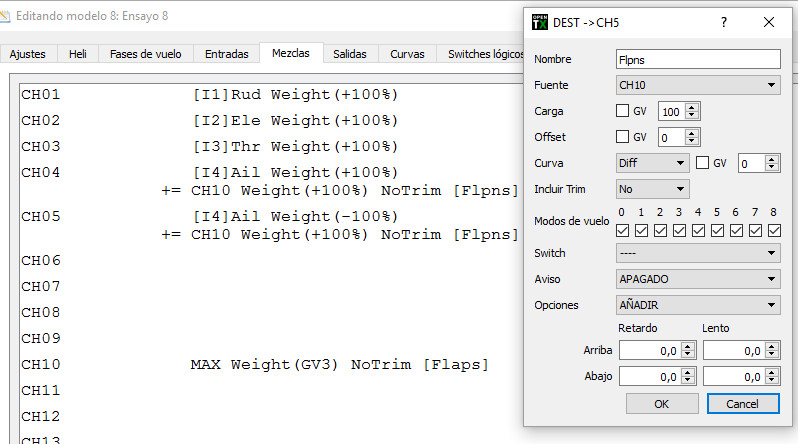Open the Opciones AÑADIR dropdown
The height and width of the screenshot is (444, 798).
point(698,305)
